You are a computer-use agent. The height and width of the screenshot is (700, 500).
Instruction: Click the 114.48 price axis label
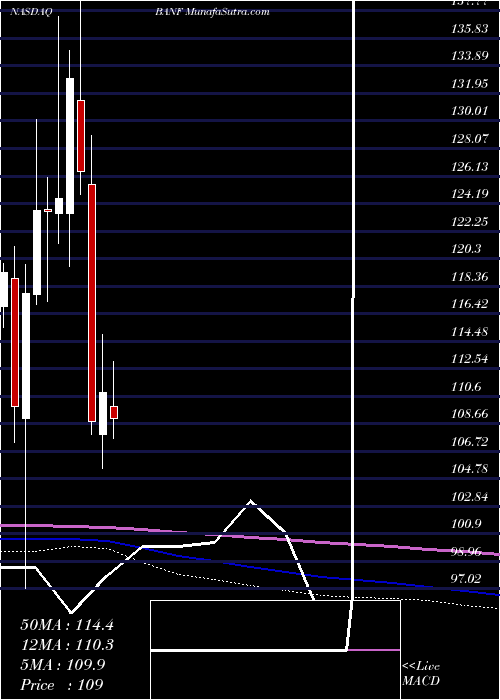[469, 331]
